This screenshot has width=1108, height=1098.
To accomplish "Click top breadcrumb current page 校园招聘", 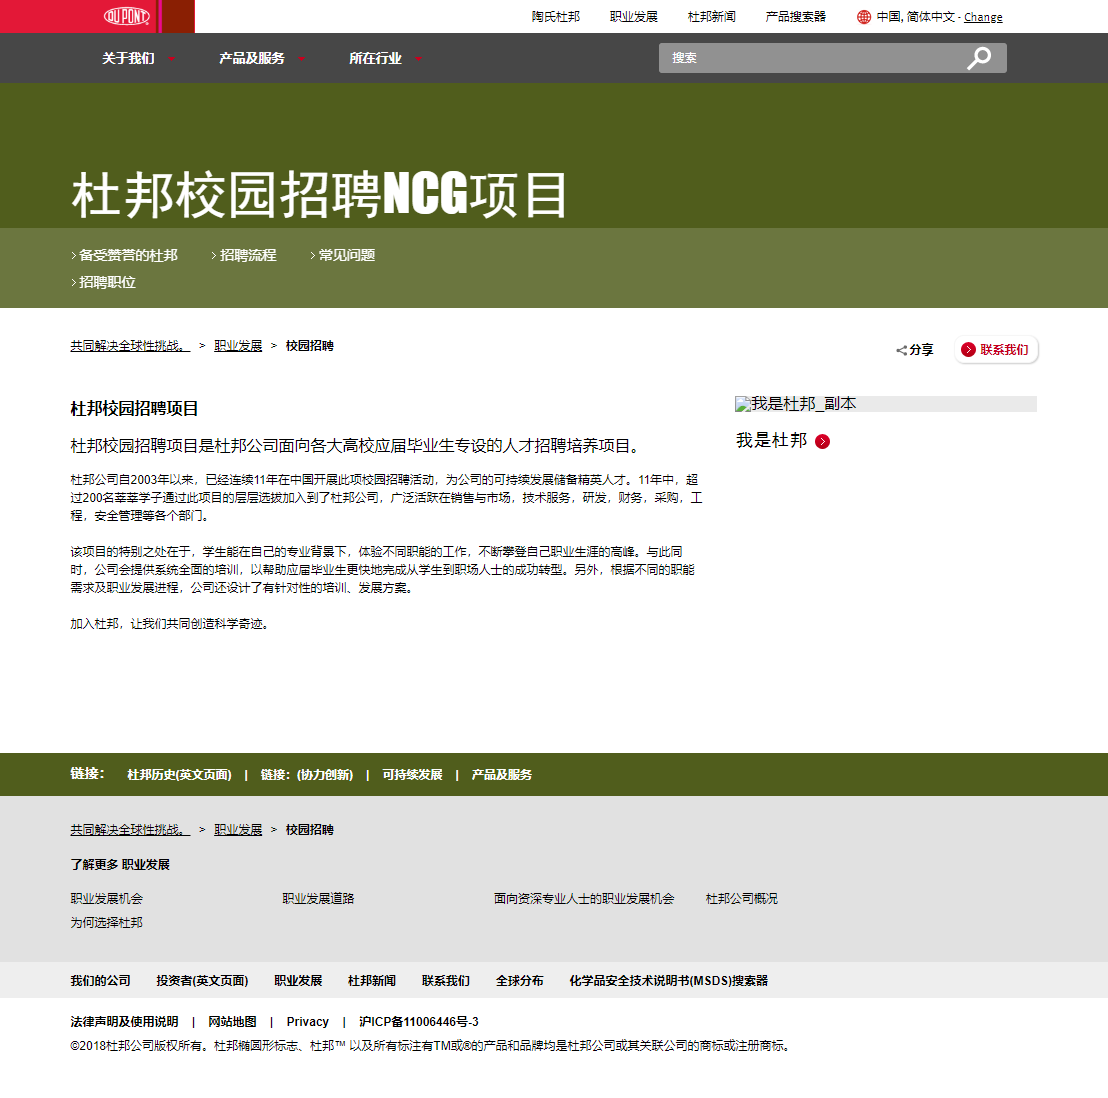I will 310,346.
